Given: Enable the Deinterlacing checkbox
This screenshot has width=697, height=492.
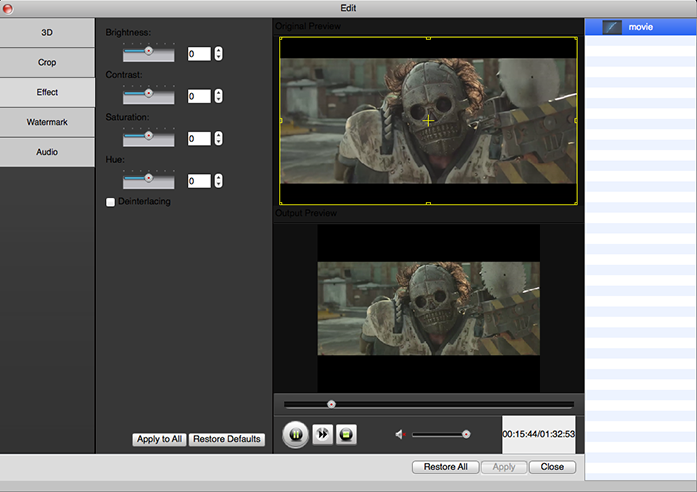Looking at the screenshot, I should [x=110, y=202].
